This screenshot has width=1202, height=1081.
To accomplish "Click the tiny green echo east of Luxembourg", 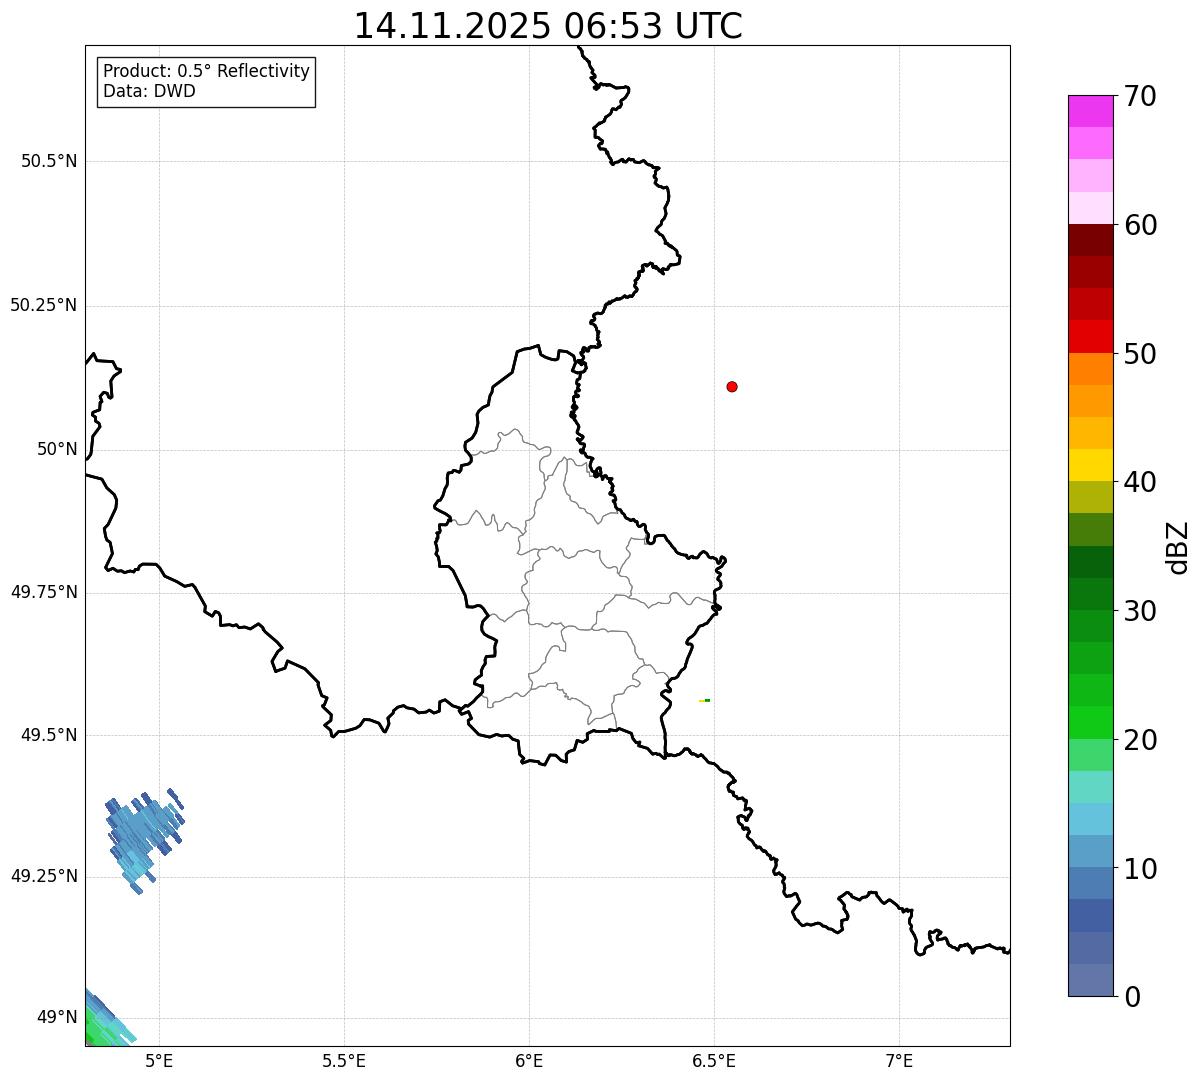I will tap(705, 700).
